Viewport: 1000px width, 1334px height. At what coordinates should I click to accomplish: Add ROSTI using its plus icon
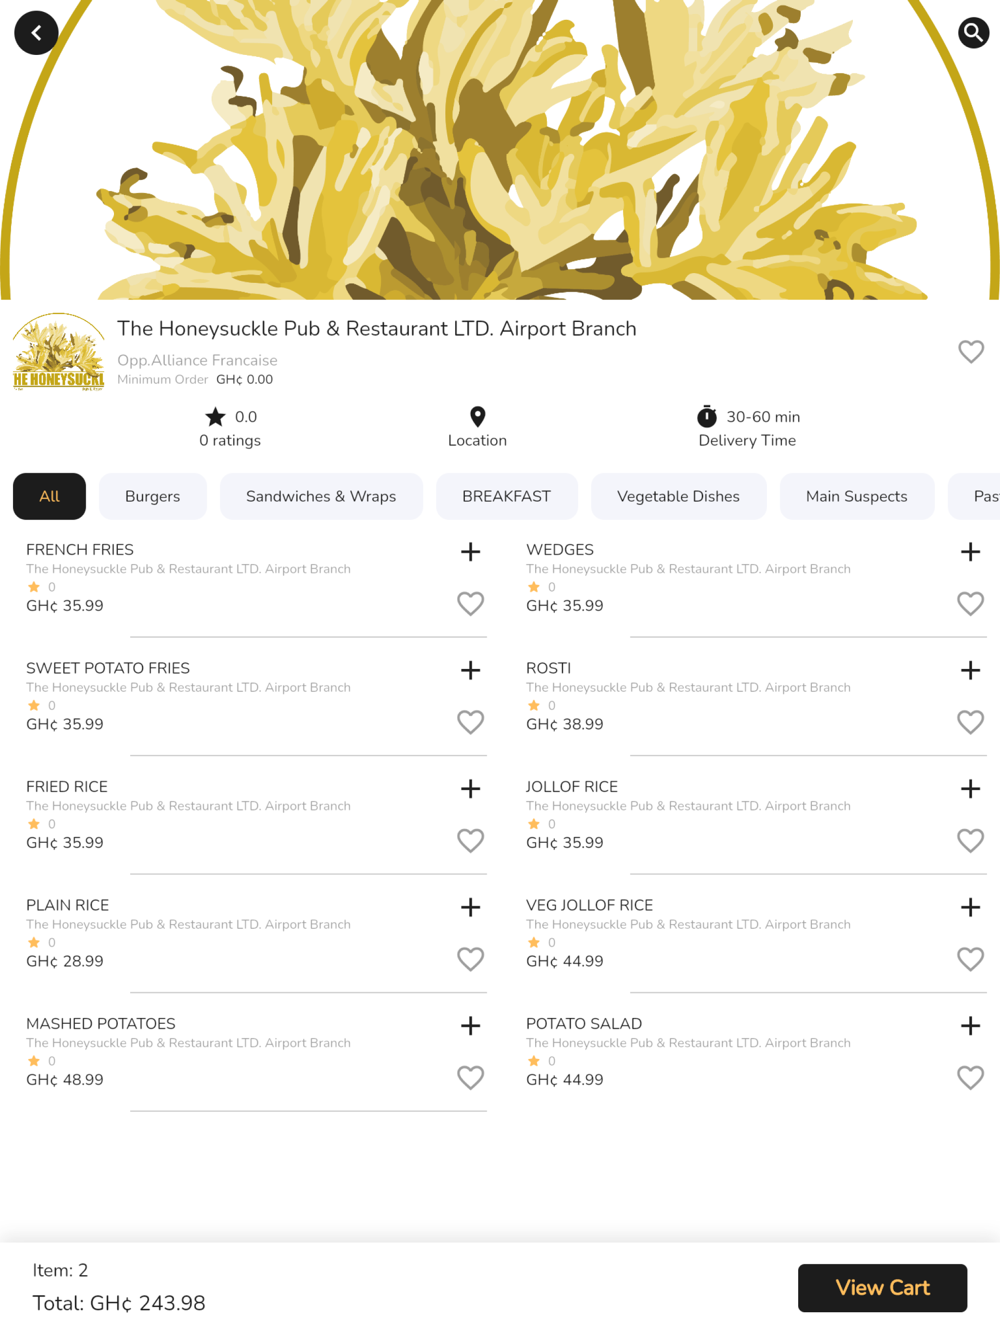point(970,670)
